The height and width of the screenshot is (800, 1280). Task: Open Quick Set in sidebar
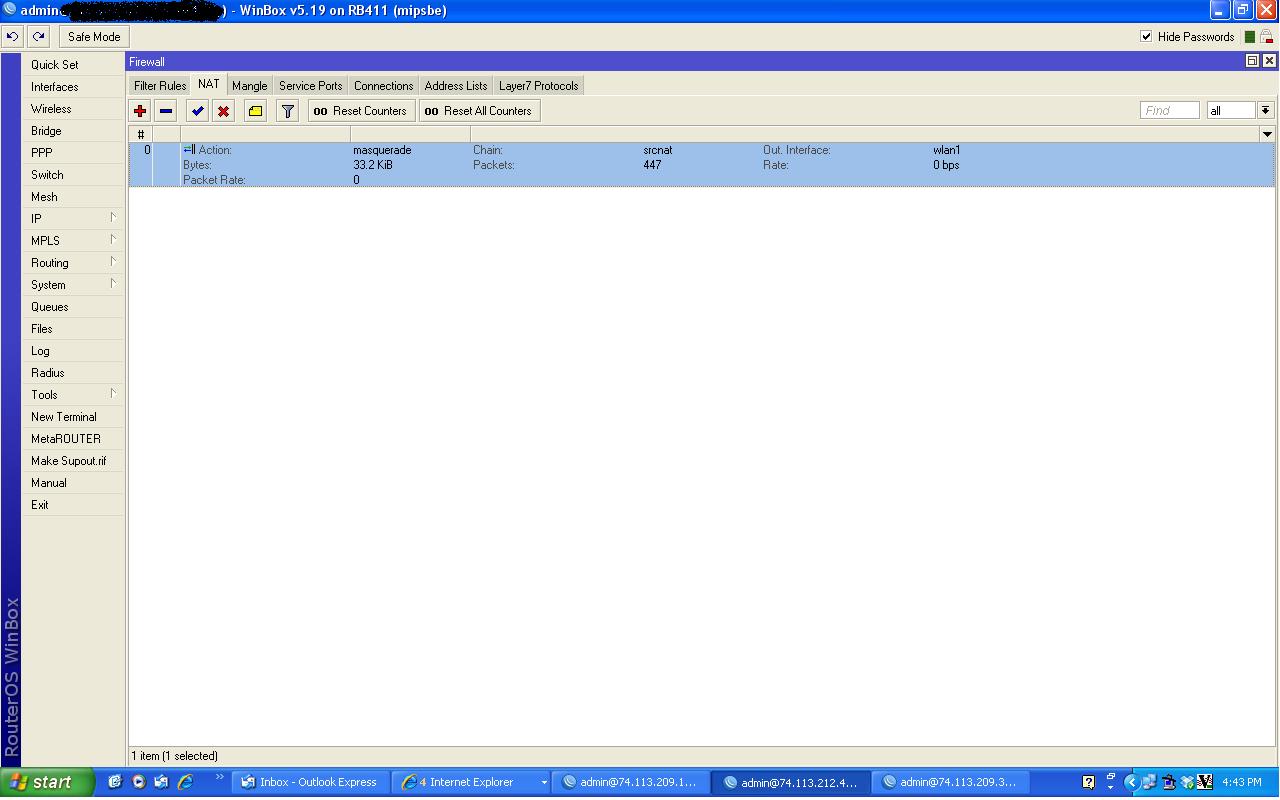73,64
